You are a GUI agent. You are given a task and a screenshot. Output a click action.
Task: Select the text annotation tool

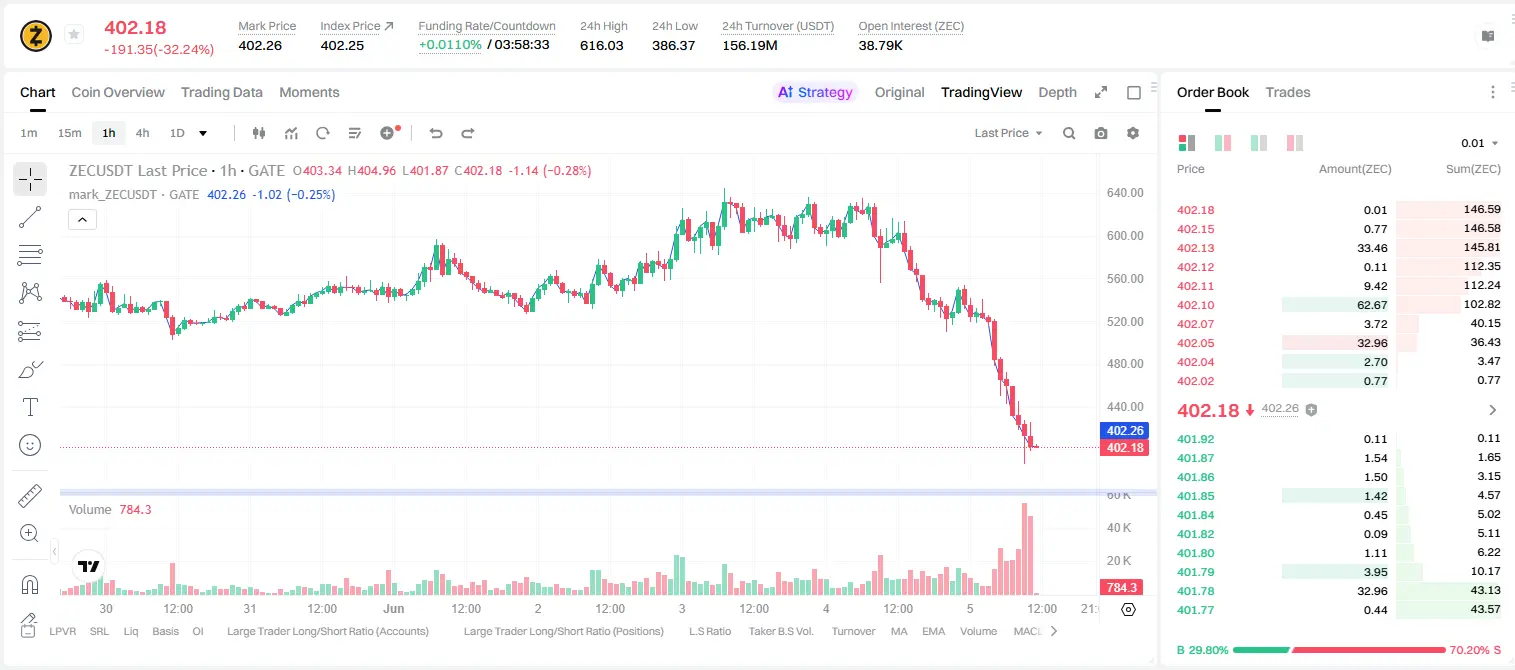tap(30, 407)
